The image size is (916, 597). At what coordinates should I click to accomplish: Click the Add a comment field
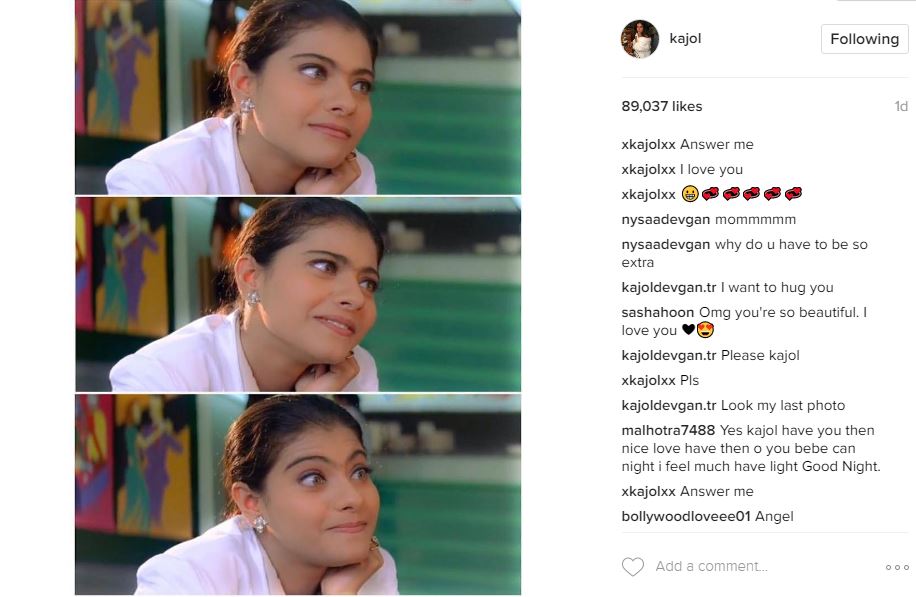pos(712,566)
